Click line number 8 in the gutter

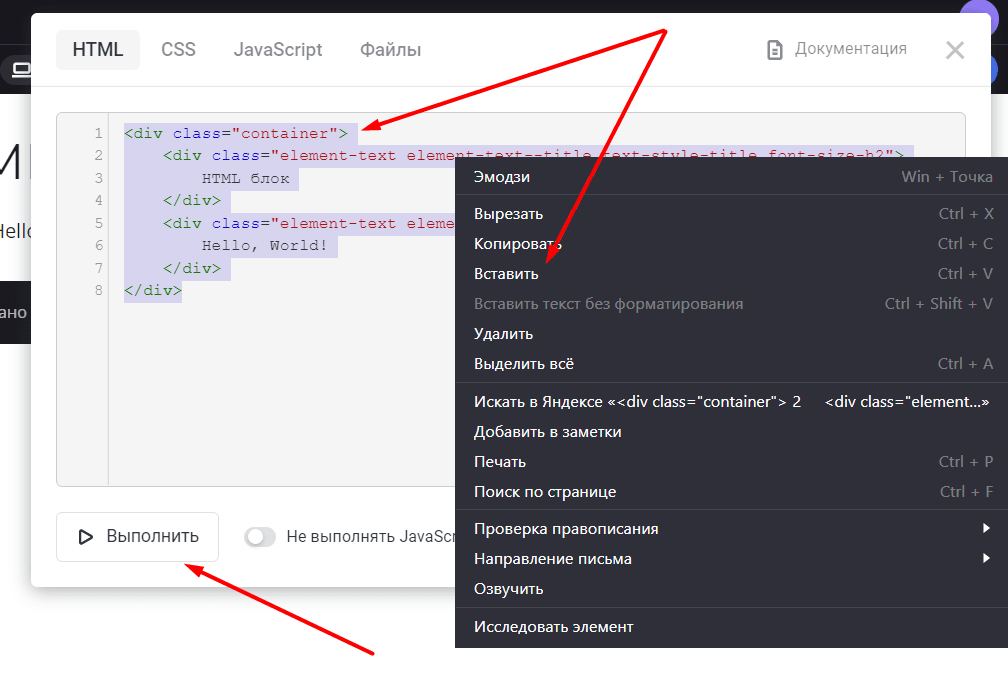[98, 290]
